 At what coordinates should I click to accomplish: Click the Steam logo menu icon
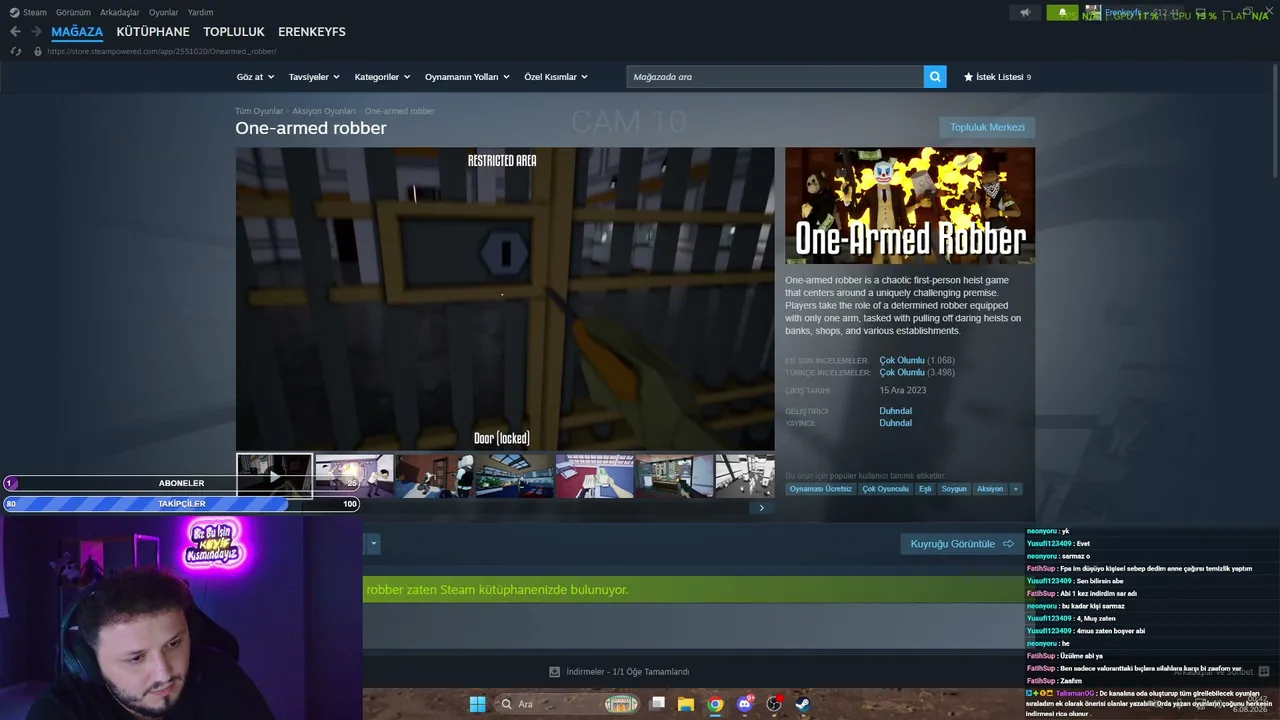pos(14,12)
